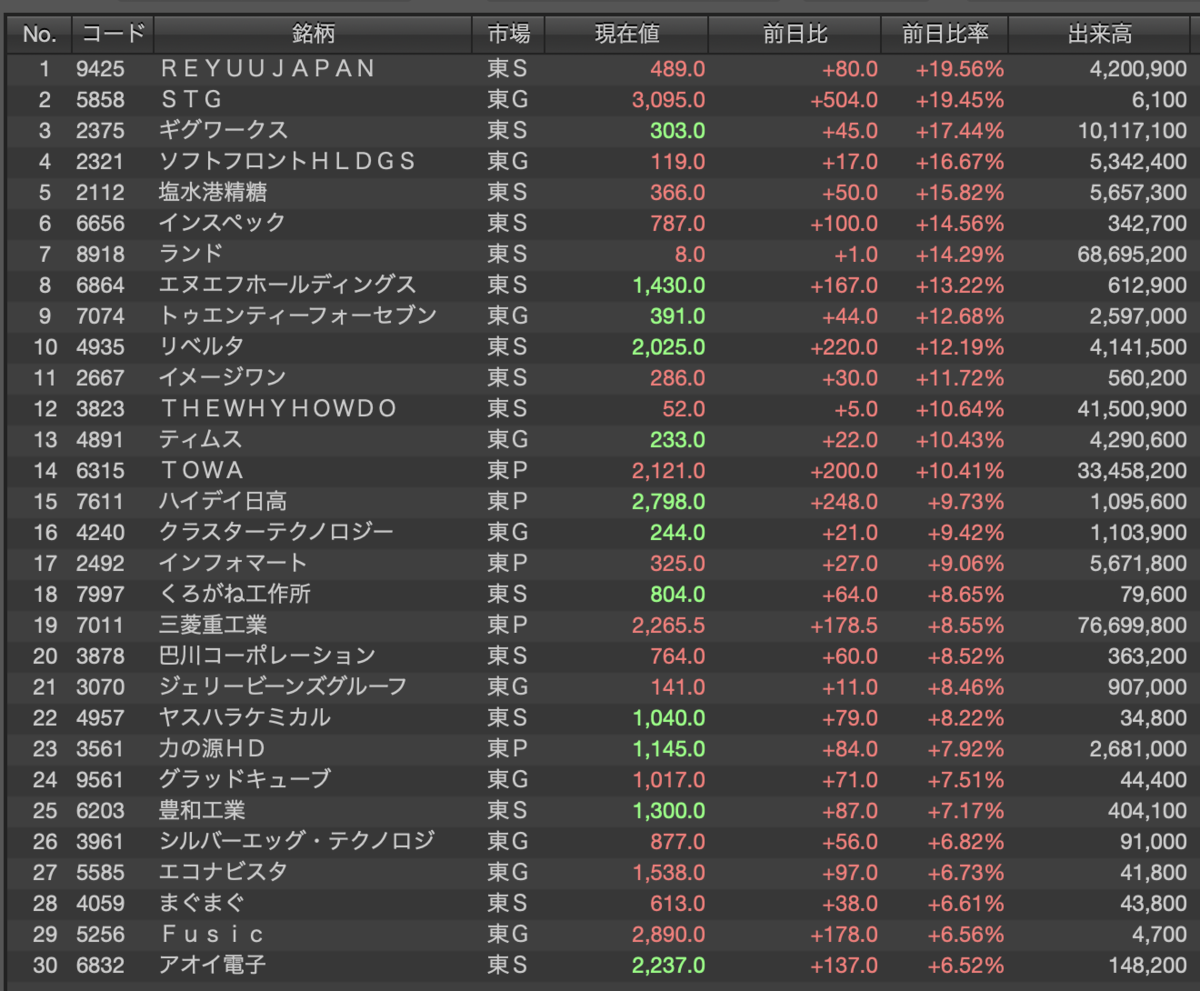This screenshot has height=991, width=1200.
Task: Select シルバーエッグ・テクノロジ stock name
Action: tap(297, 841)
